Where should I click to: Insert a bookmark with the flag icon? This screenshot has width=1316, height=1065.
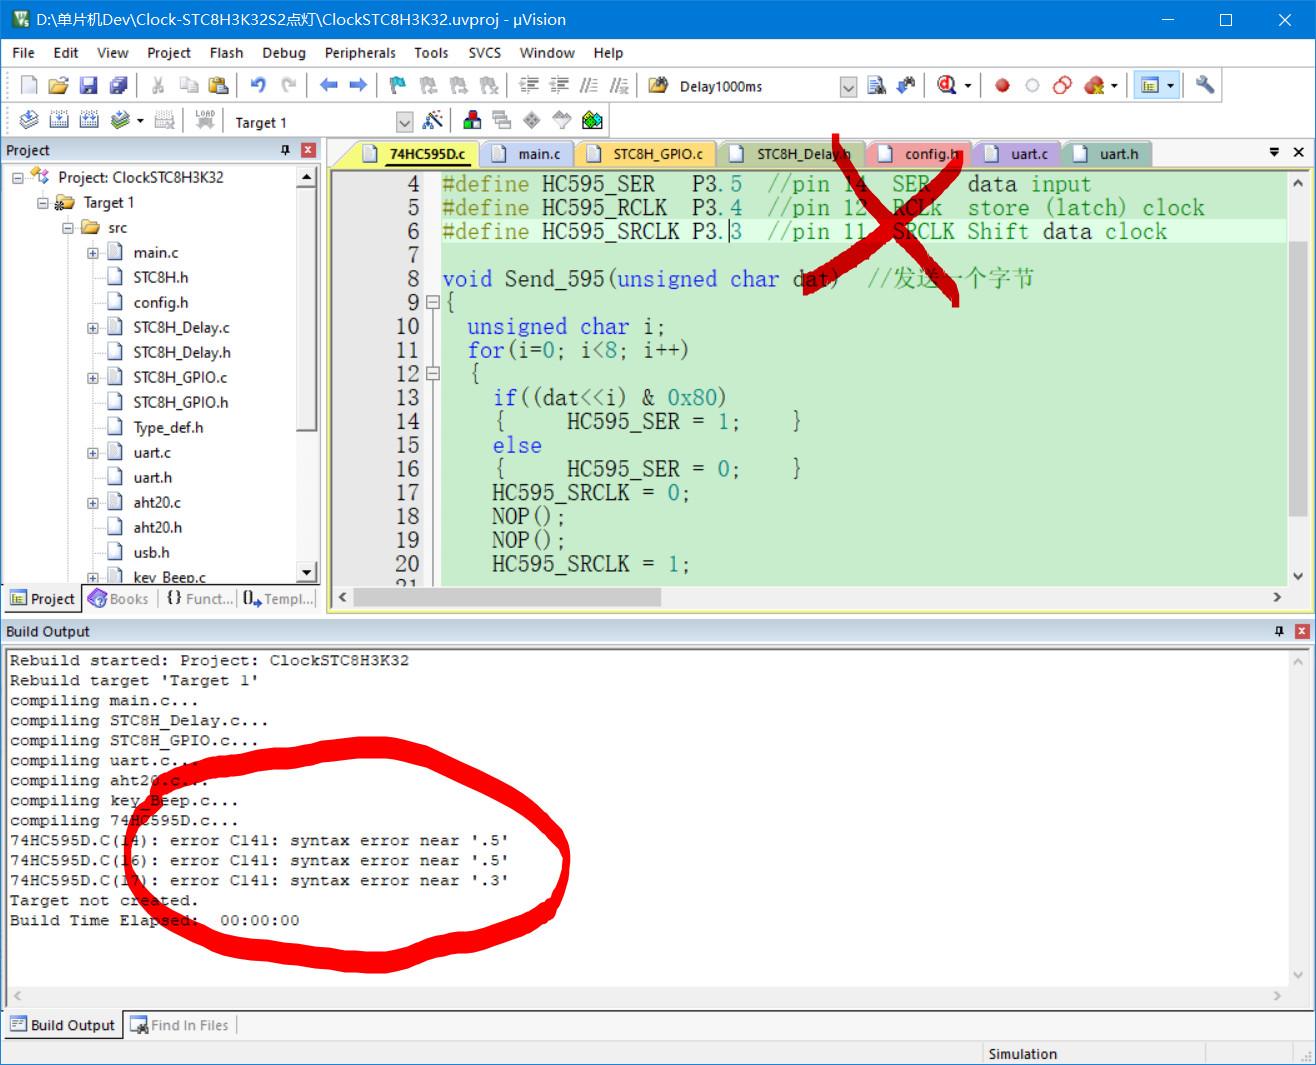[x=398, y=86]
